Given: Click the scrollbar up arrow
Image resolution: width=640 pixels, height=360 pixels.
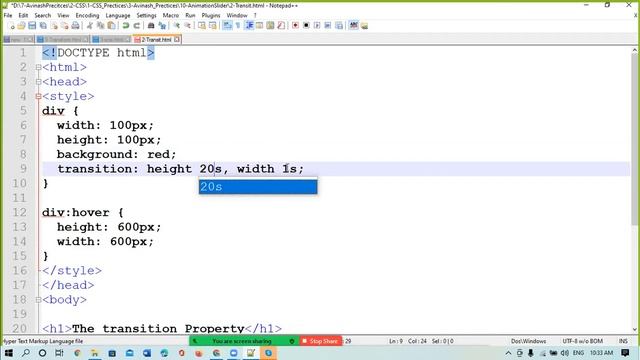Looking at the screenshot, I should click(635, 50).
